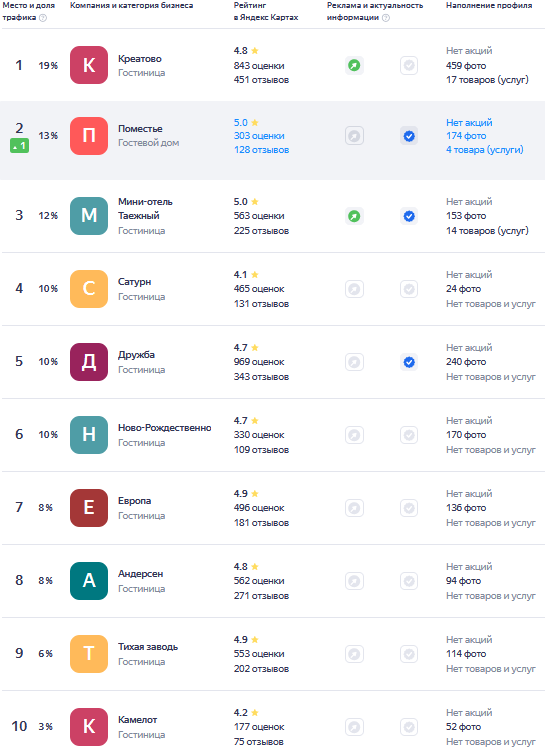Viewport: 545px width, 755px height.
Task: Click the advertising icon for Камелот
Action: click(354, 727)
